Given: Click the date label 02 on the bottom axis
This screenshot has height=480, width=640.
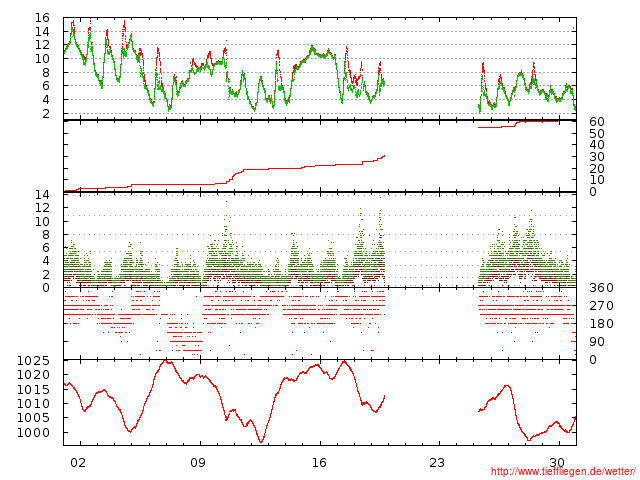Looking at the screenshot, I should pos(78,462).
